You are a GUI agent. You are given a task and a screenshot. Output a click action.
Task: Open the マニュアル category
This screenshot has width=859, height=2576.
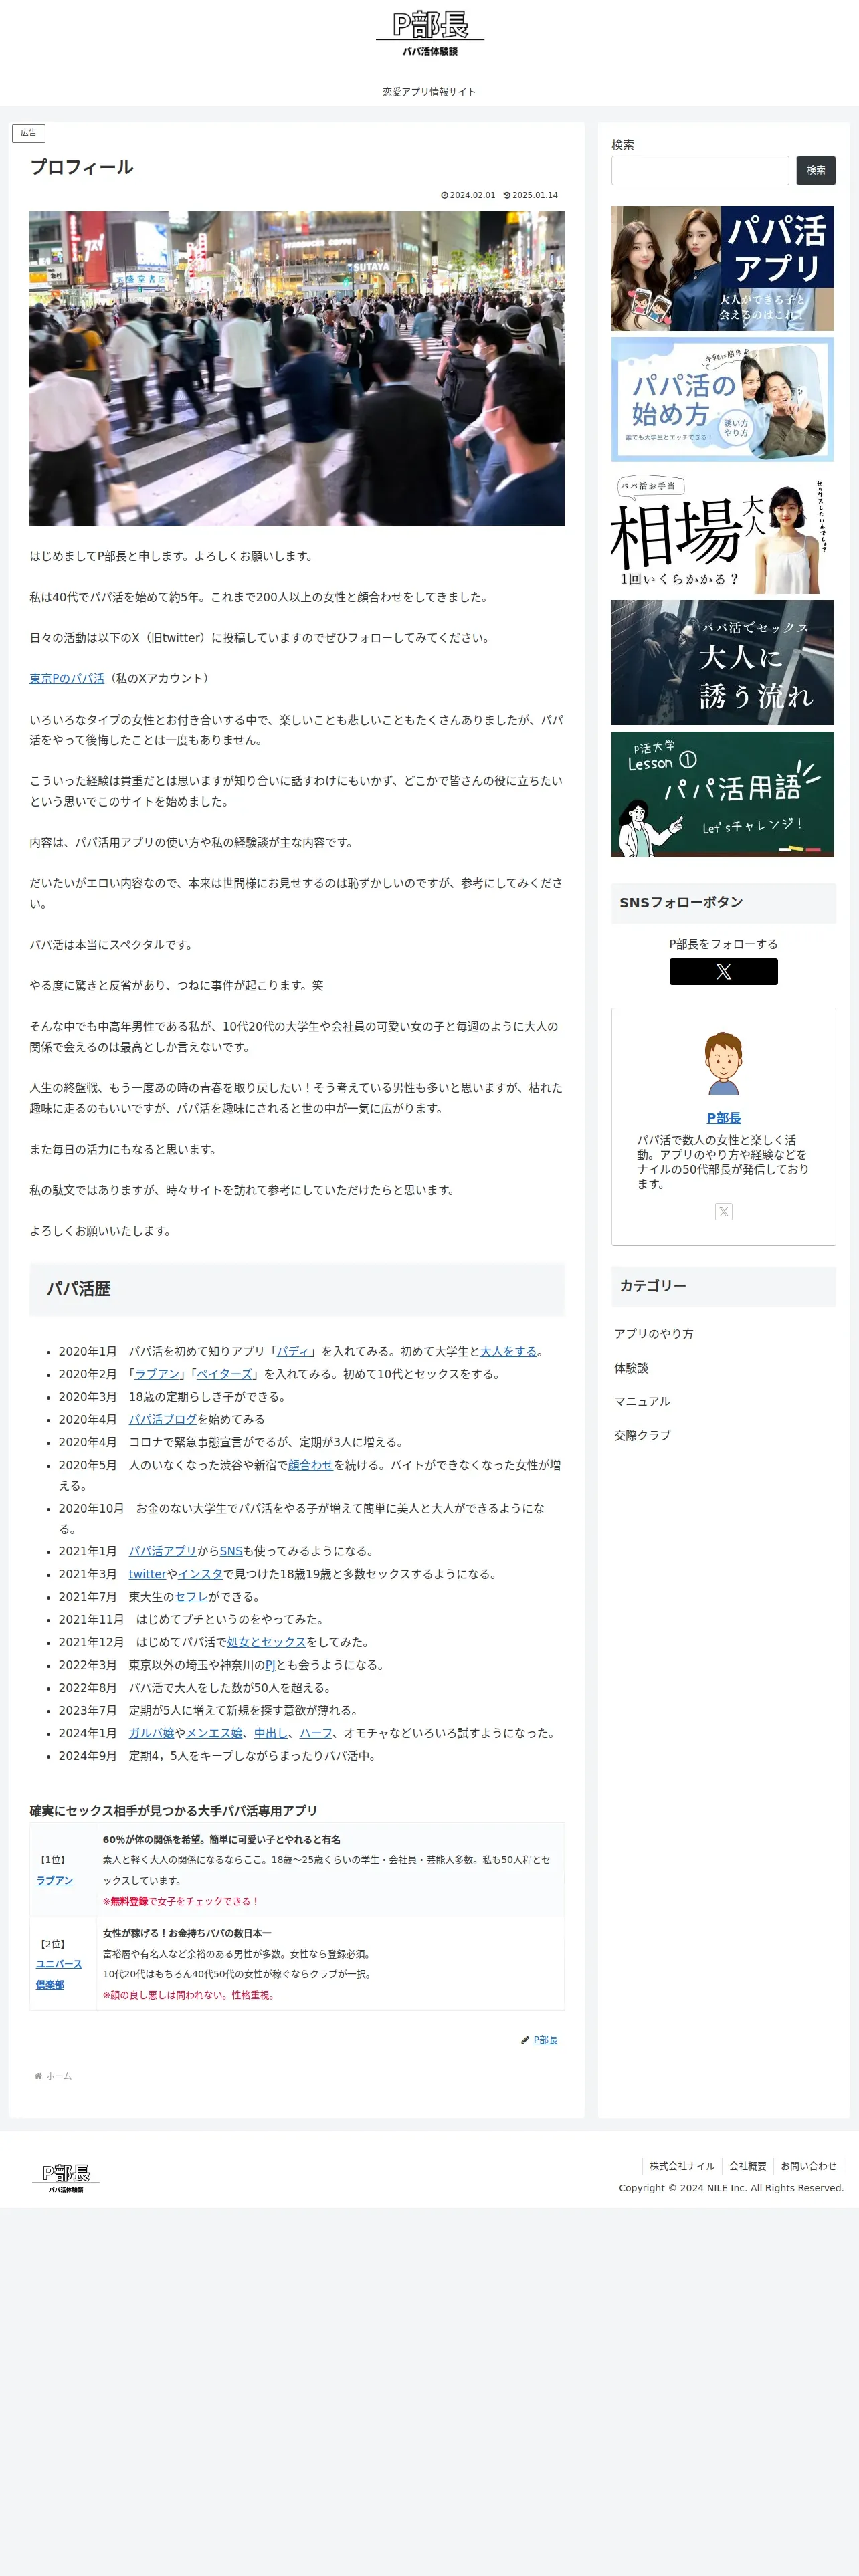pos(642,1401)
